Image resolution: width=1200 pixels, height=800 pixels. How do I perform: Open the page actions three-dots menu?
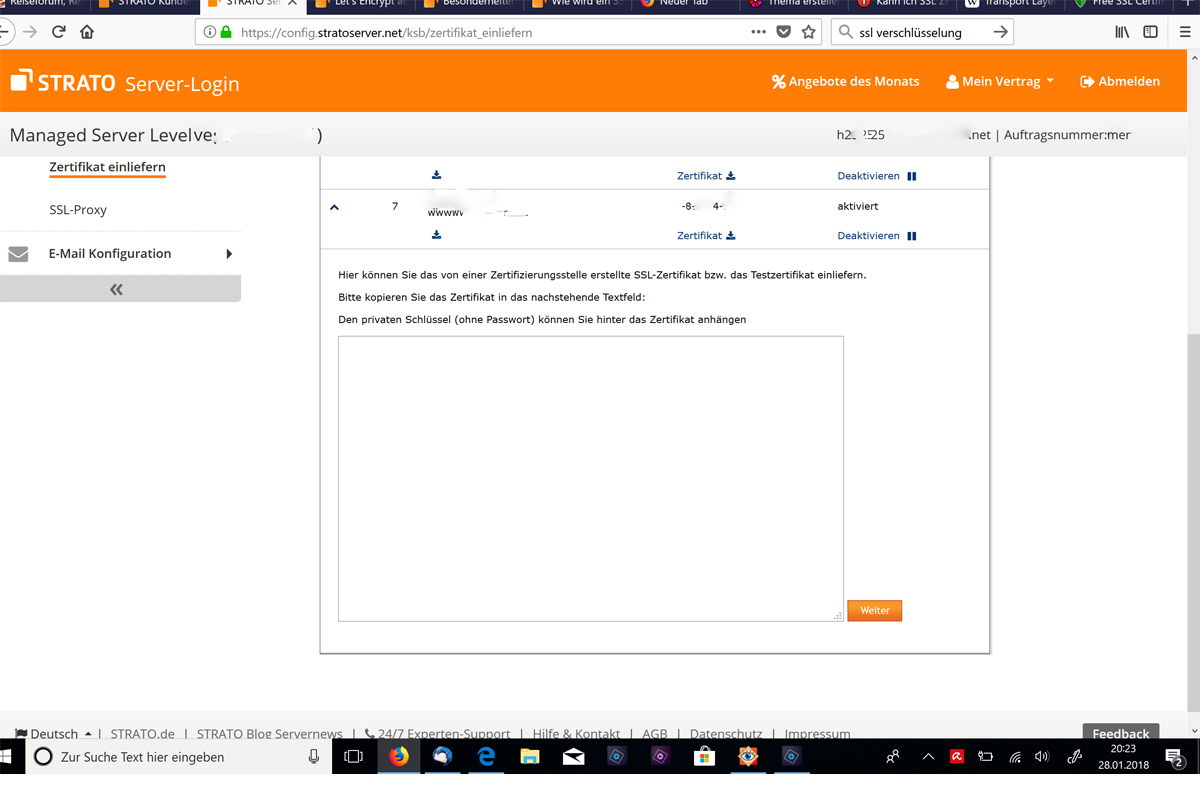[x=759, y=32]
